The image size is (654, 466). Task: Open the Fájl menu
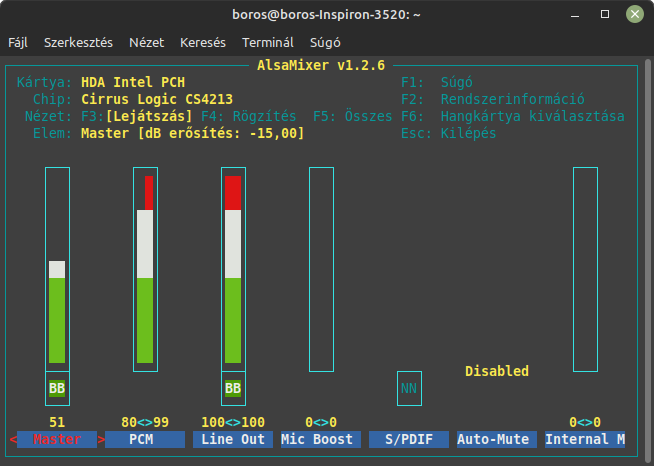[x=18, y=43]
